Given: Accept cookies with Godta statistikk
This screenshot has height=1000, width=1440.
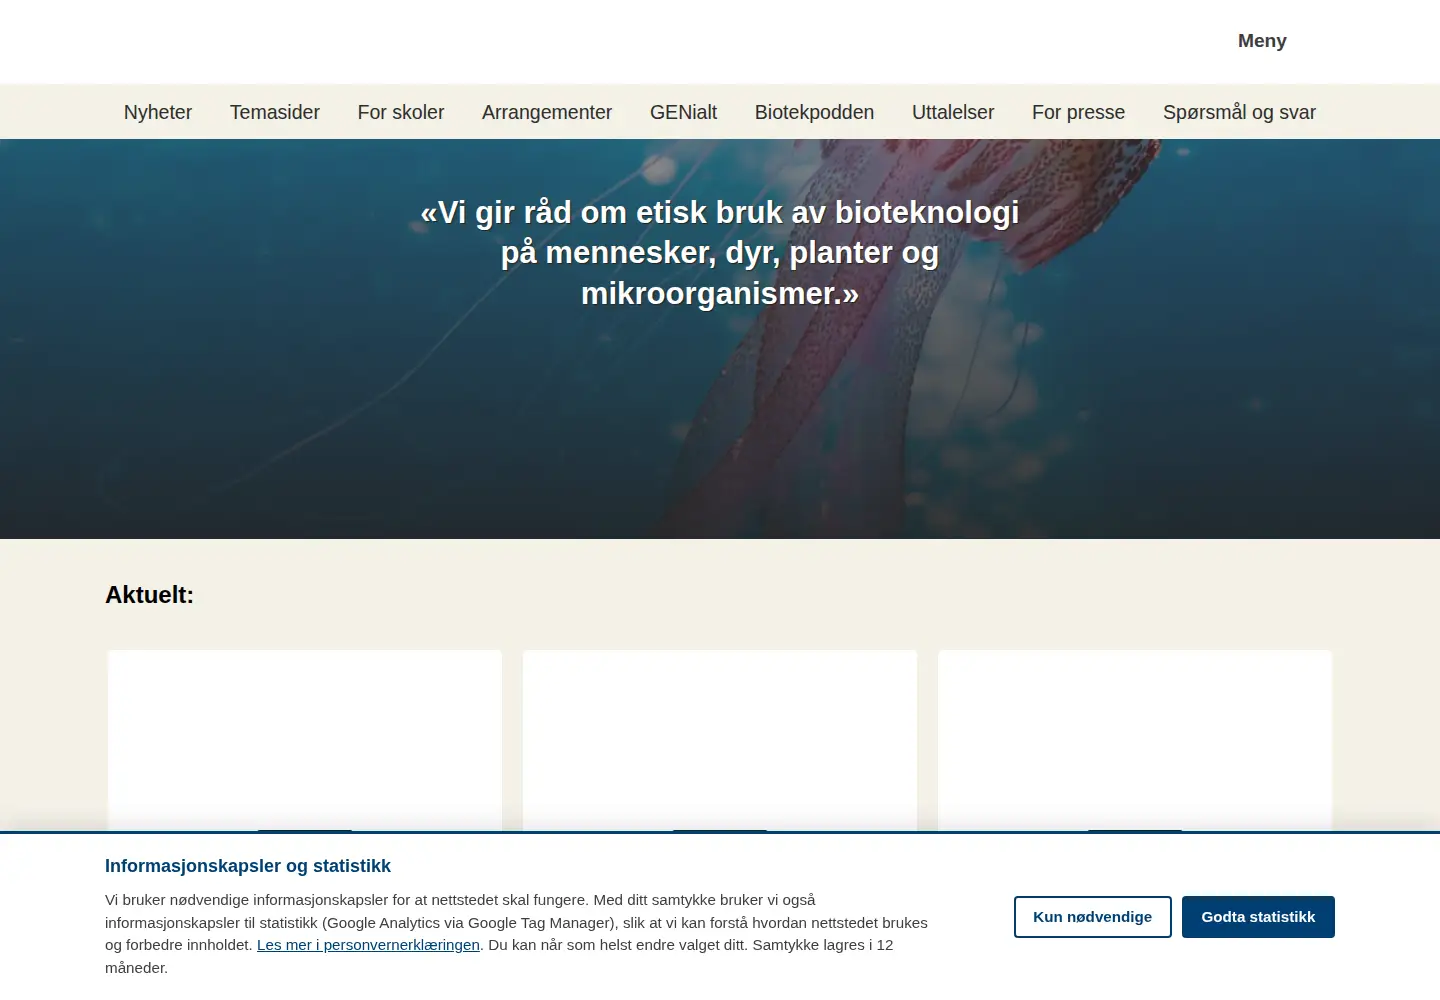Looking at the screenshot, I should [1258, 917].
